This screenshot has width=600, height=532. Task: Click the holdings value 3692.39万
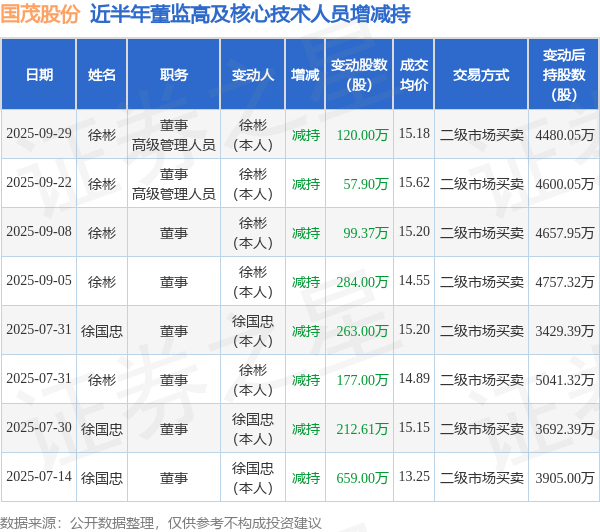[565, 429]
